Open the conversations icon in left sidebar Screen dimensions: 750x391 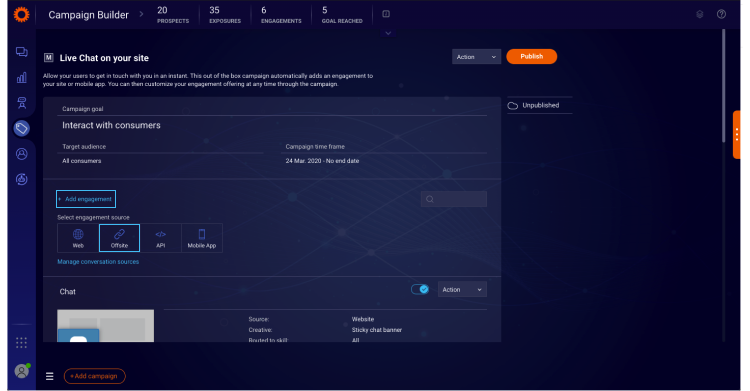tap(22, 52)
